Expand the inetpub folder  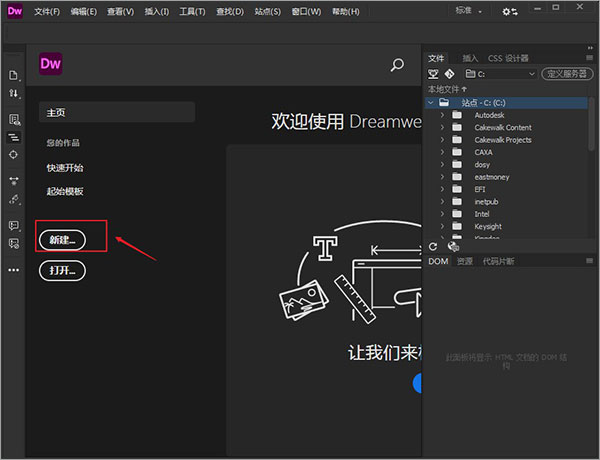coord(442,201)
